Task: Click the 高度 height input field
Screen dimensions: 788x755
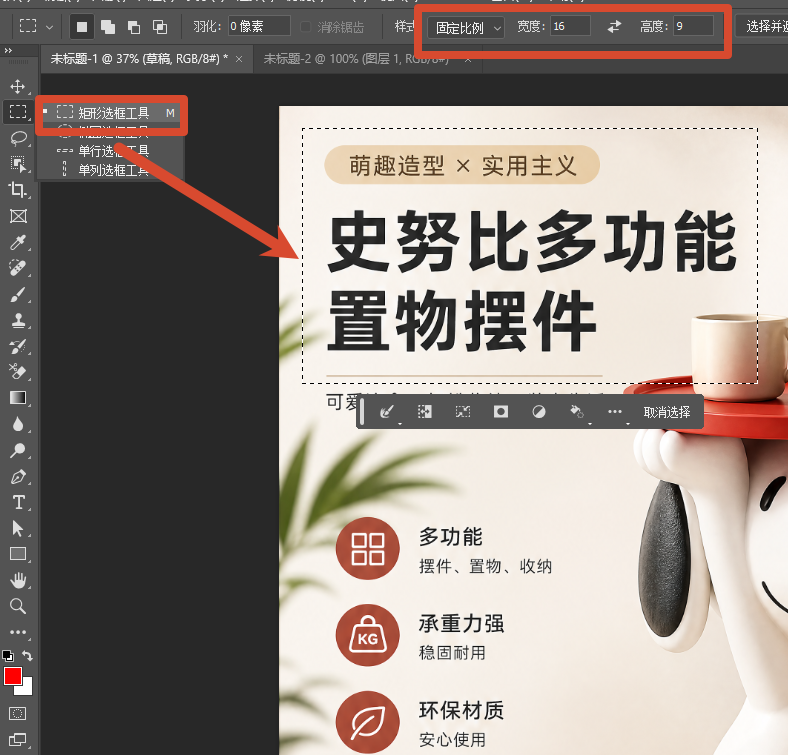Action: click(x=694, y=26)
